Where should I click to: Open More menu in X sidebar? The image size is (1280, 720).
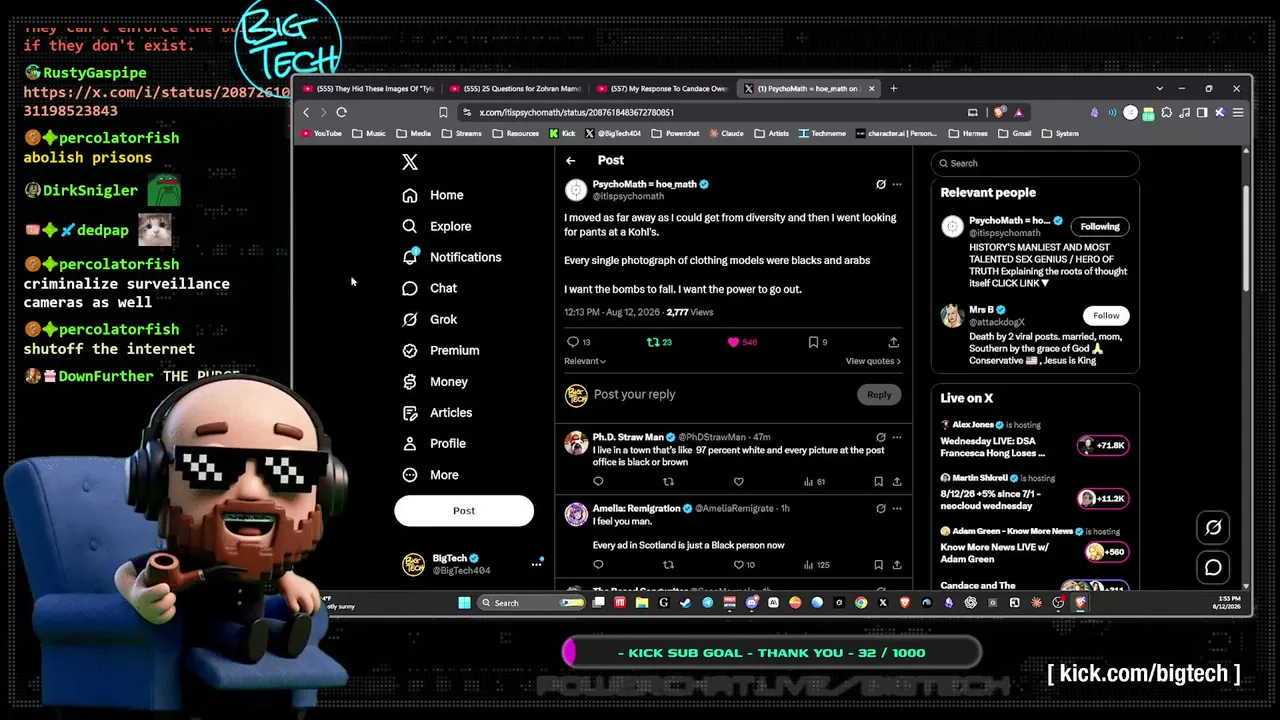click(x=430, y=475)
